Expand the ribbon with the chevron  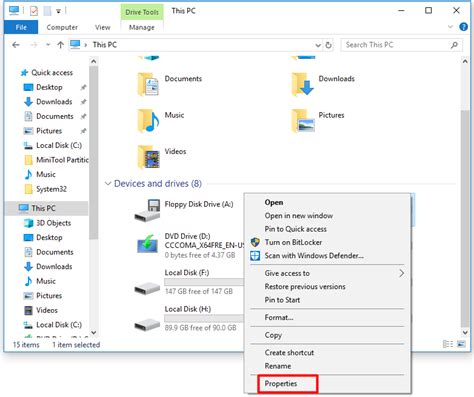[x=450, y=27]
